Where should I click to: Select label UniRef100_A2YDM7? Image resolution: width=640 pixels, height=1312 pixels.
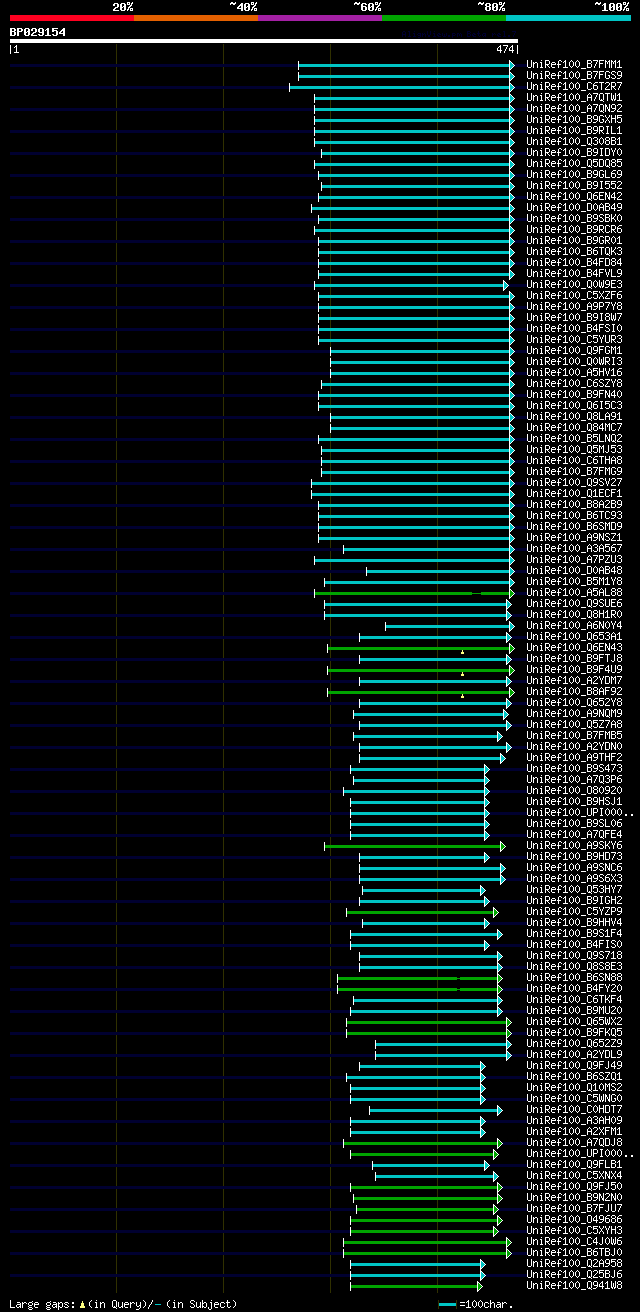point(574,680)
